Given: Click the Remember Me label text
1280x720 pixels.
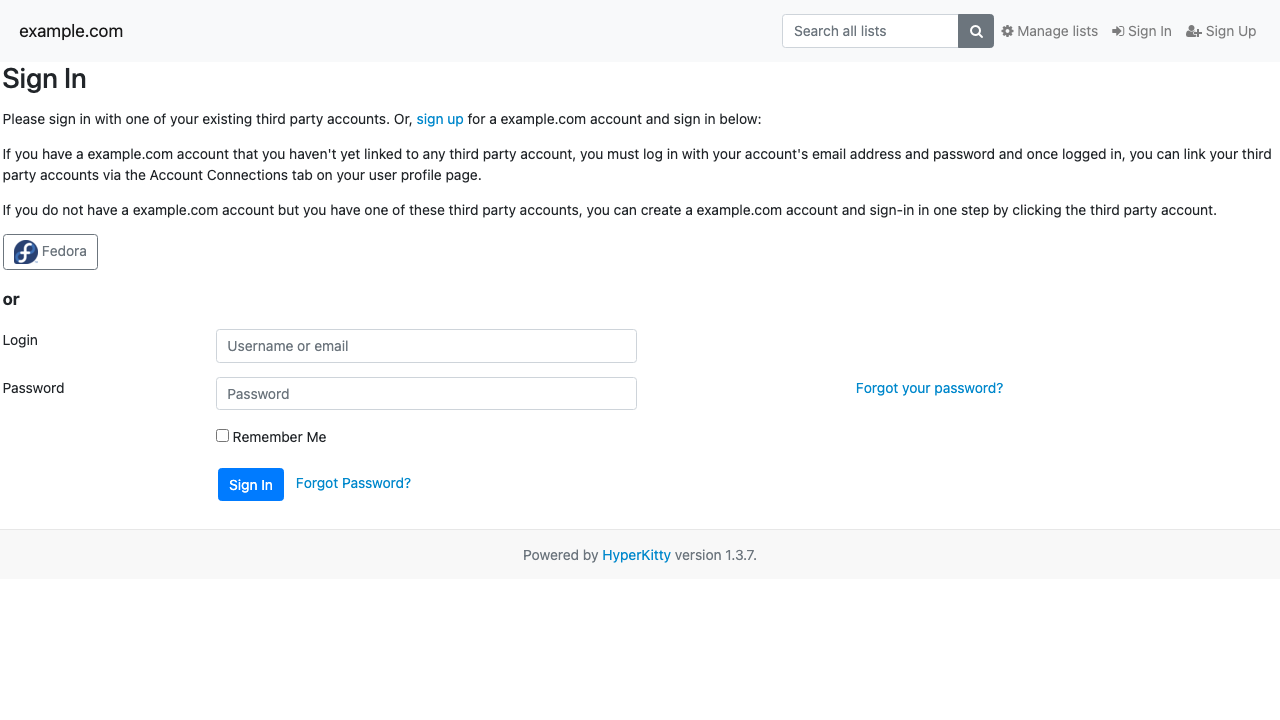Looking at the screenshot, I should [279, 437].
